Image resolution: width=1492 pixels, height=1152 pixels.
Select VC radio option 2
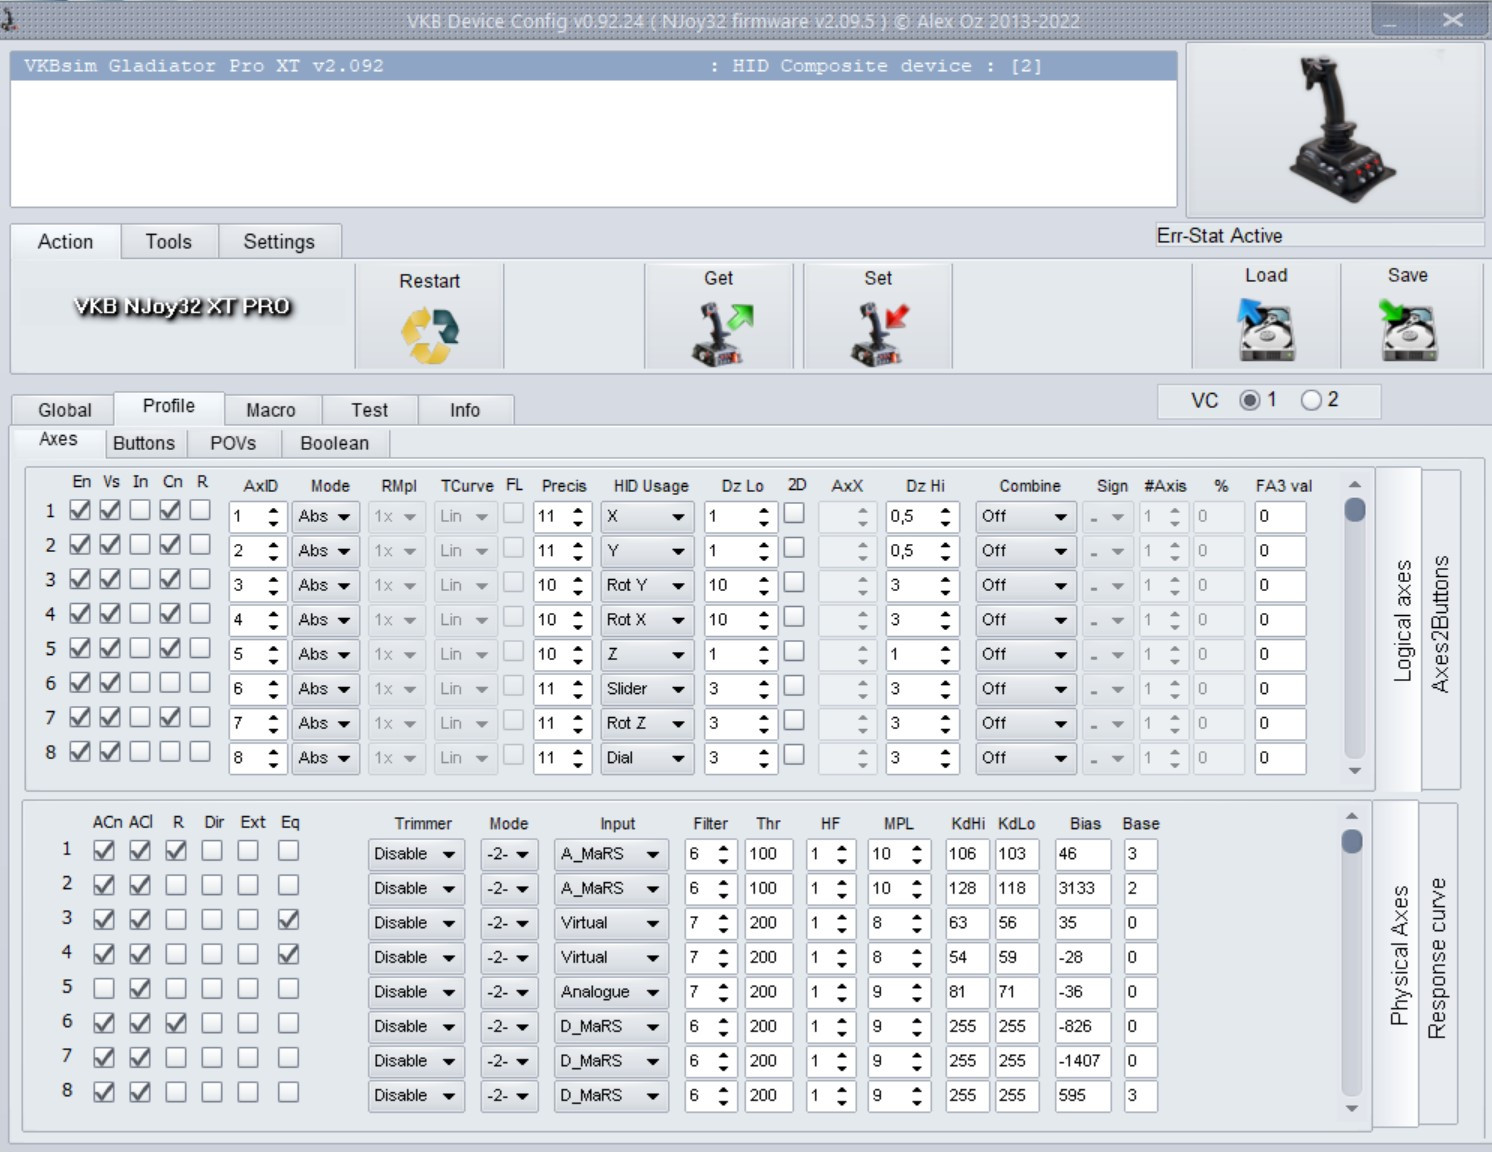[x=1311, y=400]
